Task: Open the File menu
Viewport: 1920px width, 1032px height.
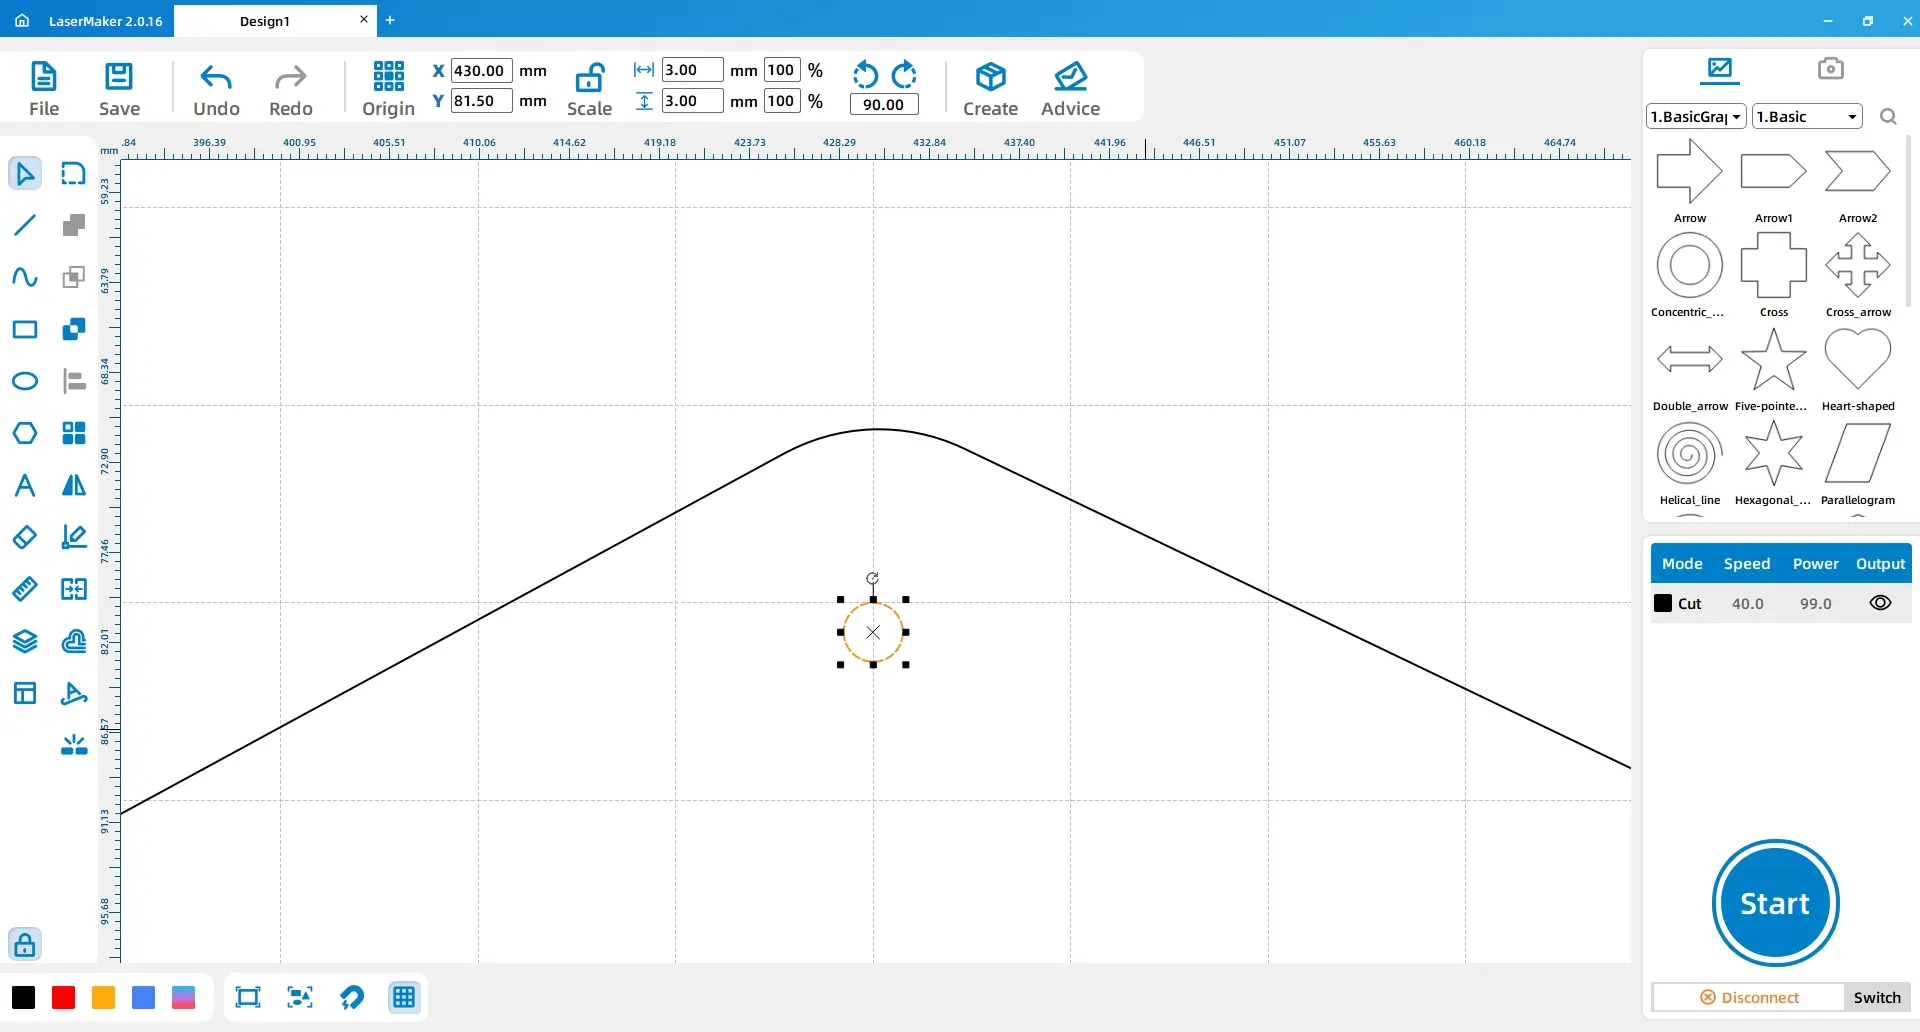Action: (44, 89)
